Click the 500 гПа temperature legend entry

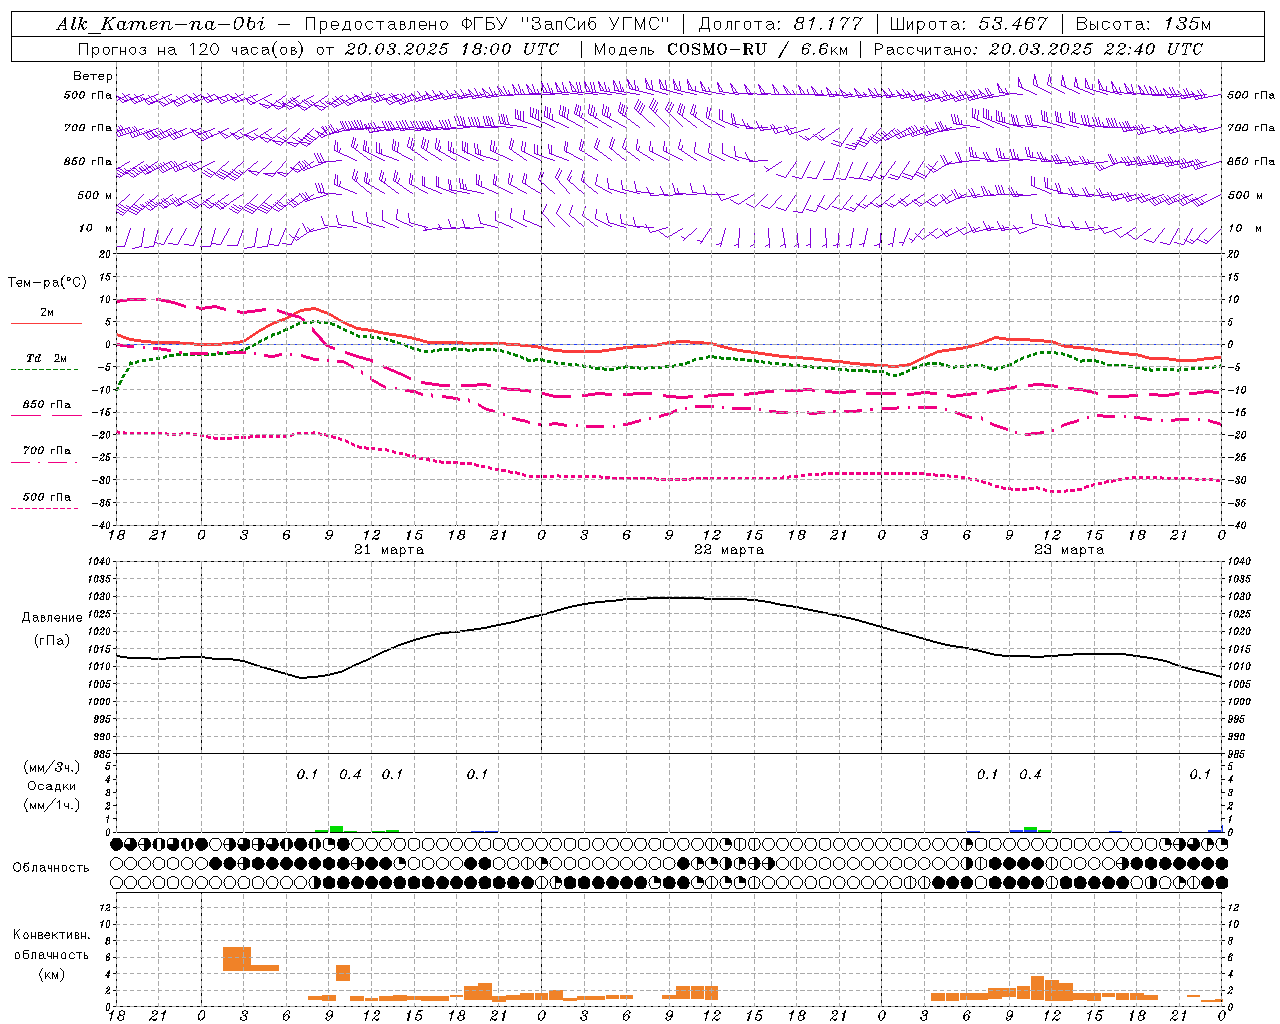tap(47, 497)
